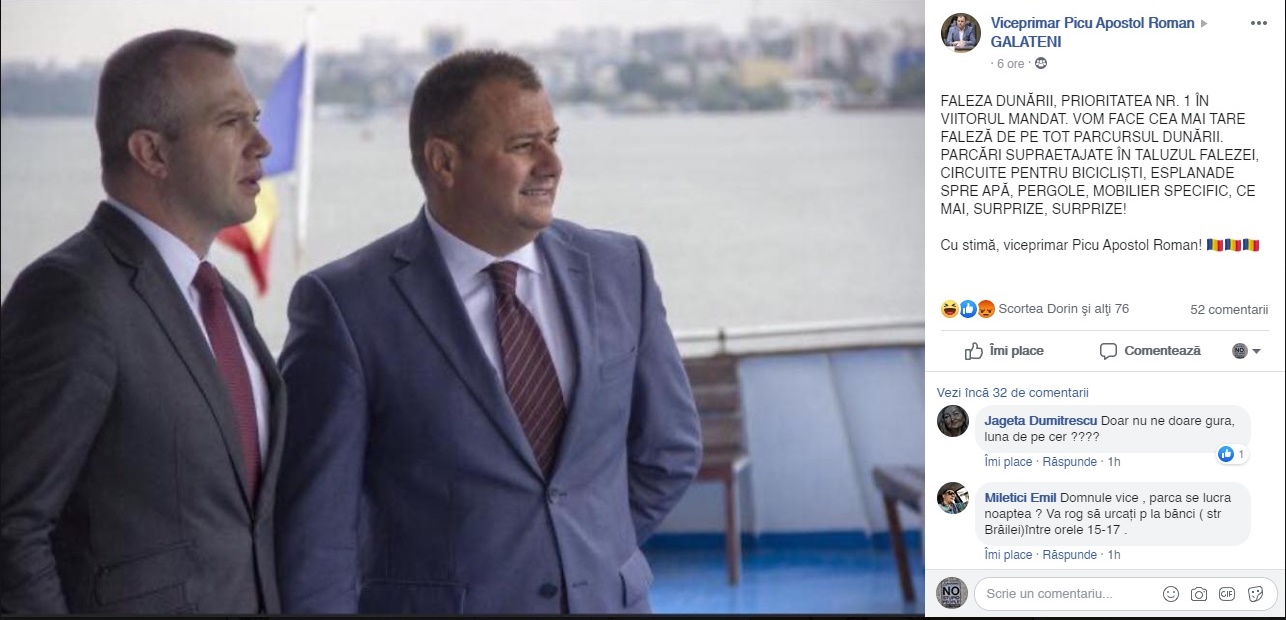The width and height of the screenshot is (1286, 620).
Task: Click the like count on Jageta's comment
Action: [x=1232, y=454]
